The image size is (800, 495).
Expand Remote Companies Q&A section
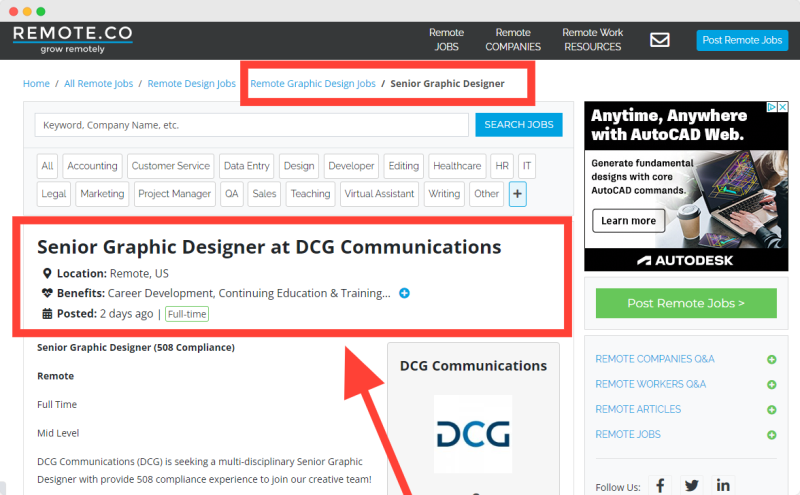(x=771, y=359)
